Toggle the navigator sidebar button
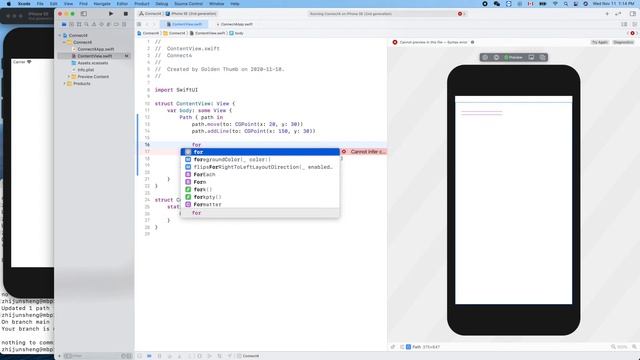The image size is (640, 360). 84,13
